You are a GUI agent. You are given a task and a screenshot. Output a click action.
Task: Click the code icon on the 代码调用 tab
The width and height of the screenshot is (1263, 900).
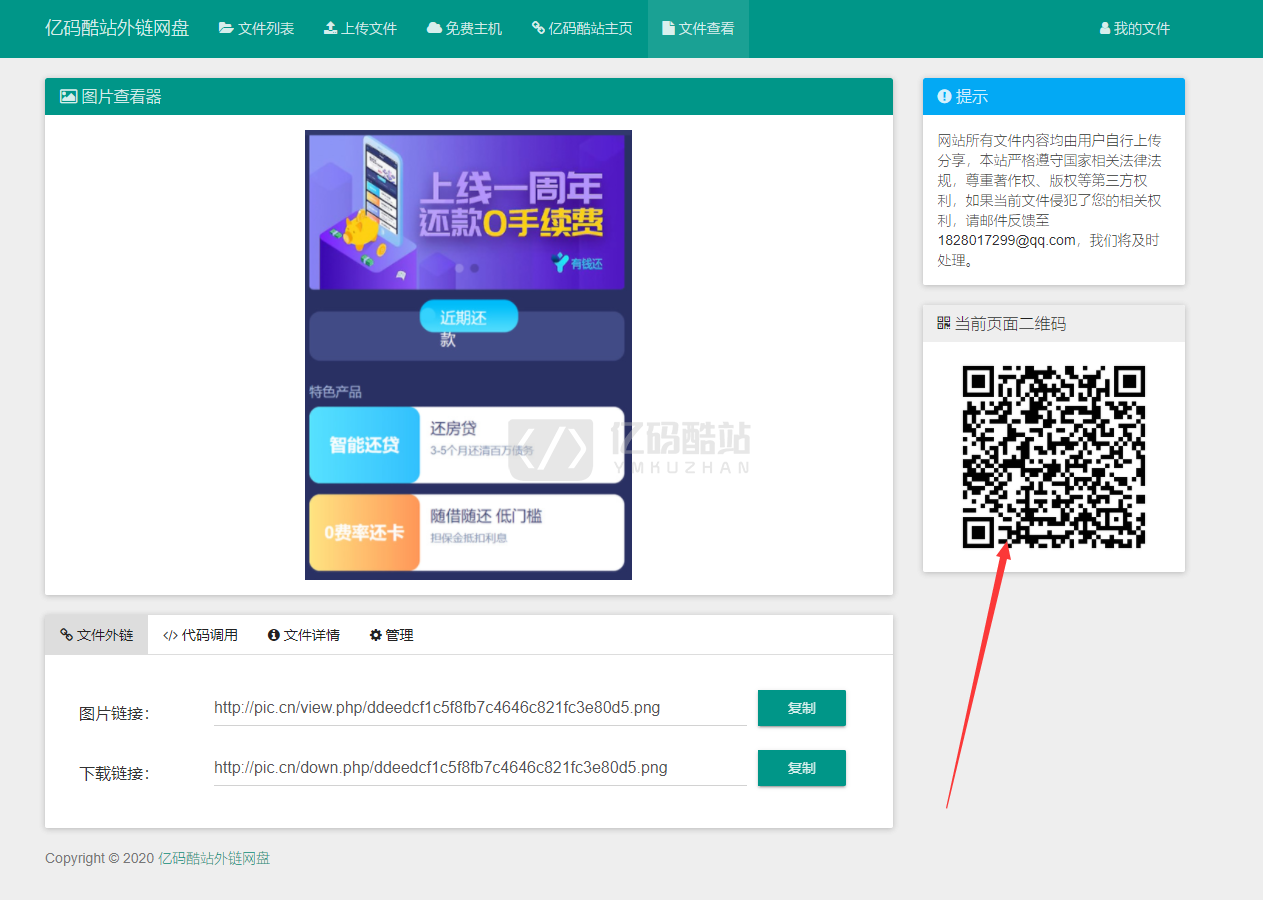[170, 635]
